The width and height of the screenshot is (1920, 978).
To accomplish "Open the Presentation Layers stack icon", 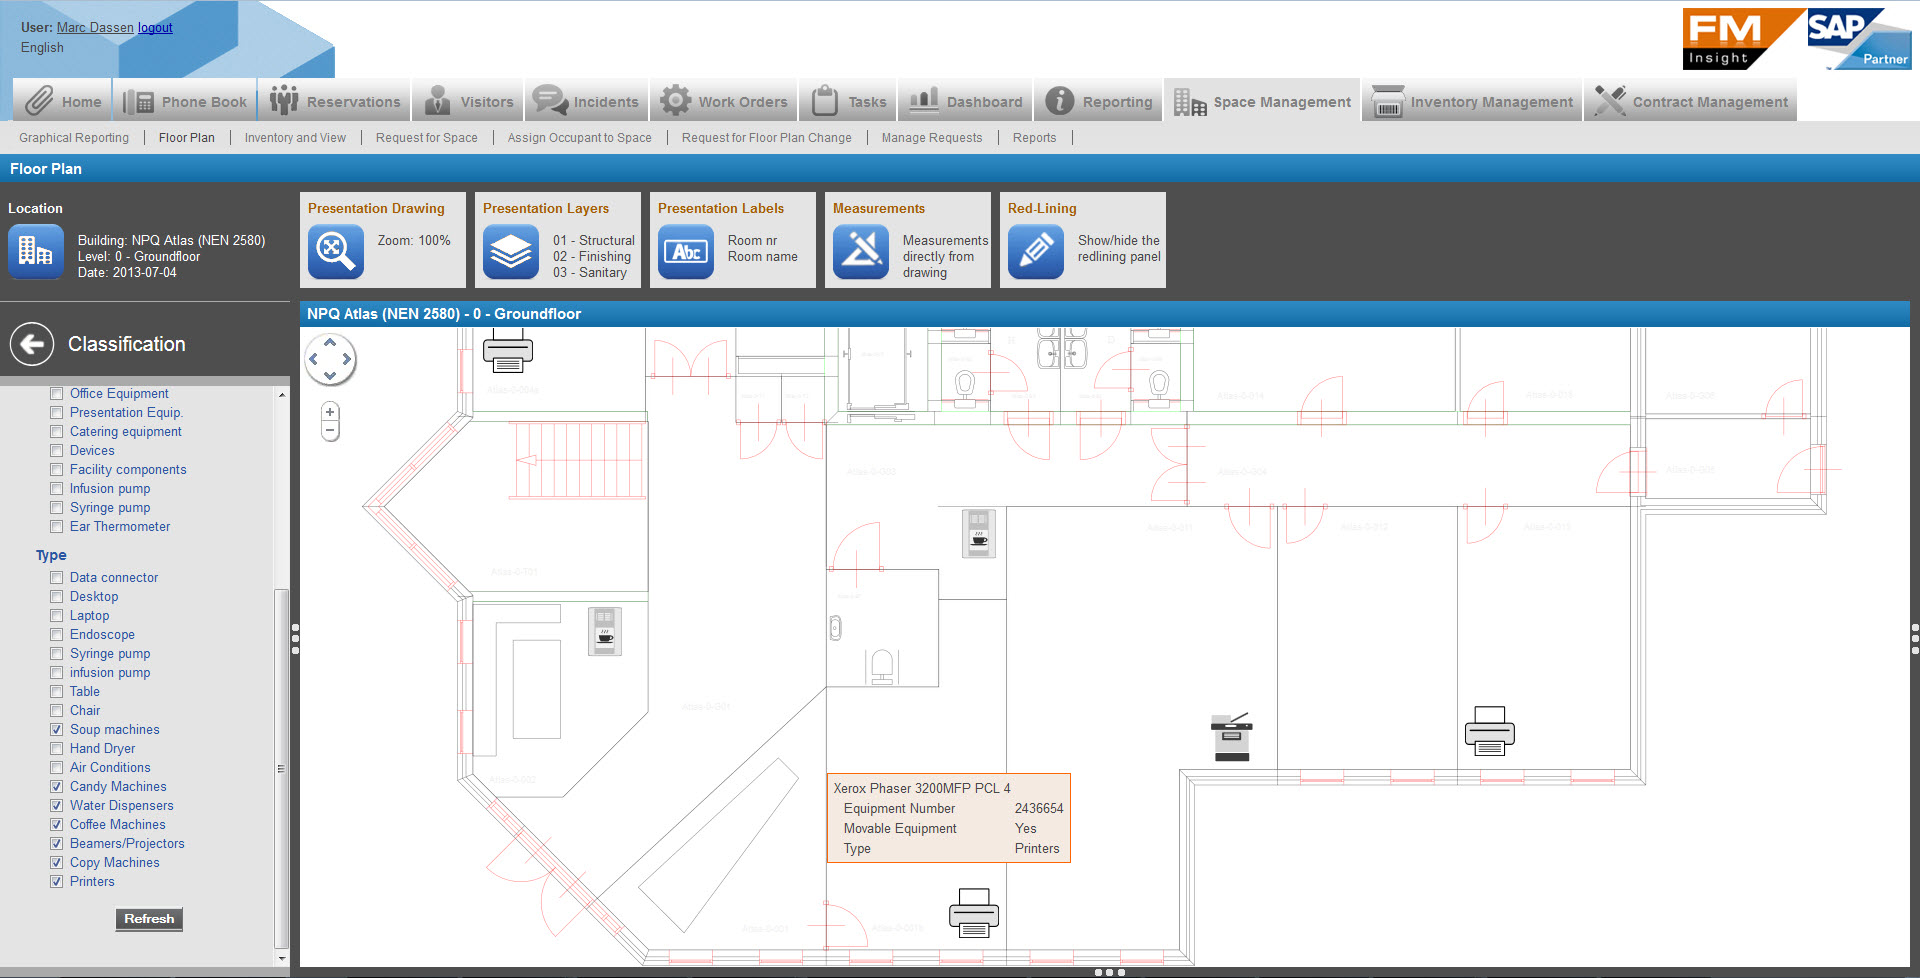I will (x=510, y=251).
